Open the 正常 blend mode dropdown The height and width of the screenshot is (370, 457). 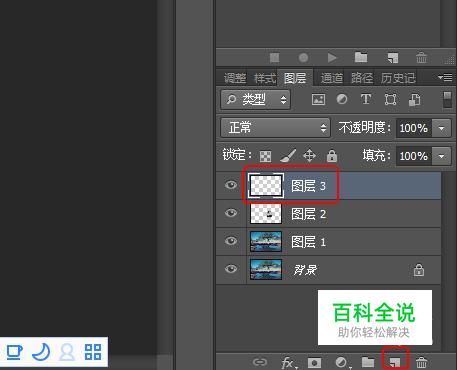pos(275,127)
